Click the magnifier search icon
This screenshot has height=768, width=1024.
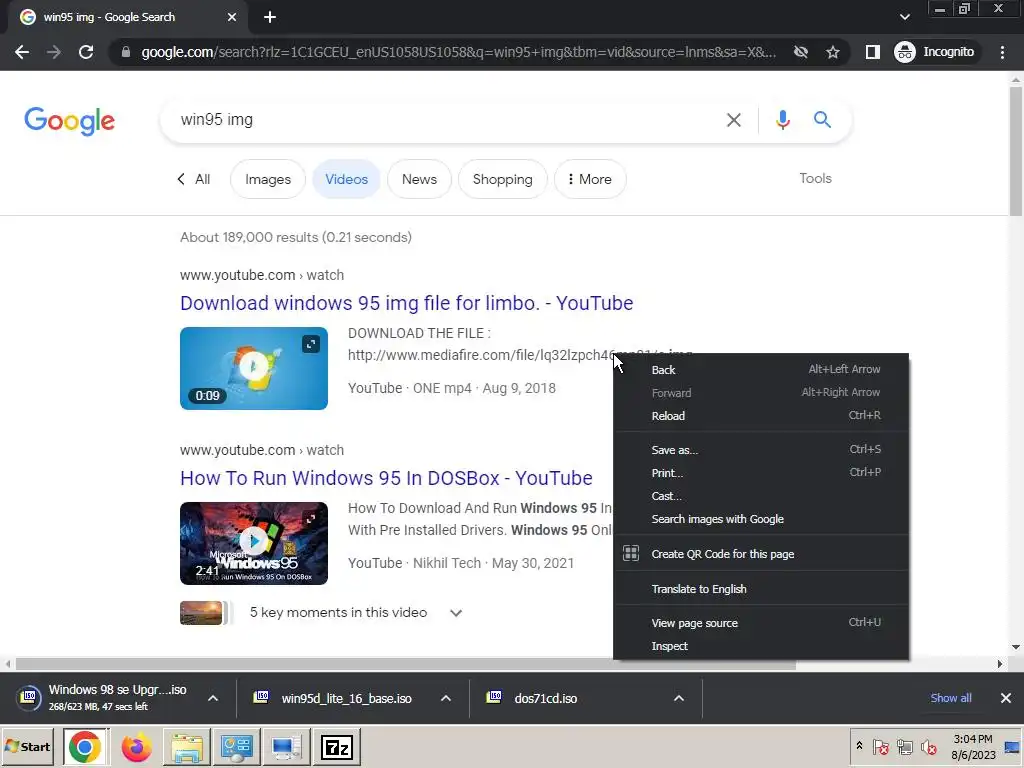click(x=822, y=120)
